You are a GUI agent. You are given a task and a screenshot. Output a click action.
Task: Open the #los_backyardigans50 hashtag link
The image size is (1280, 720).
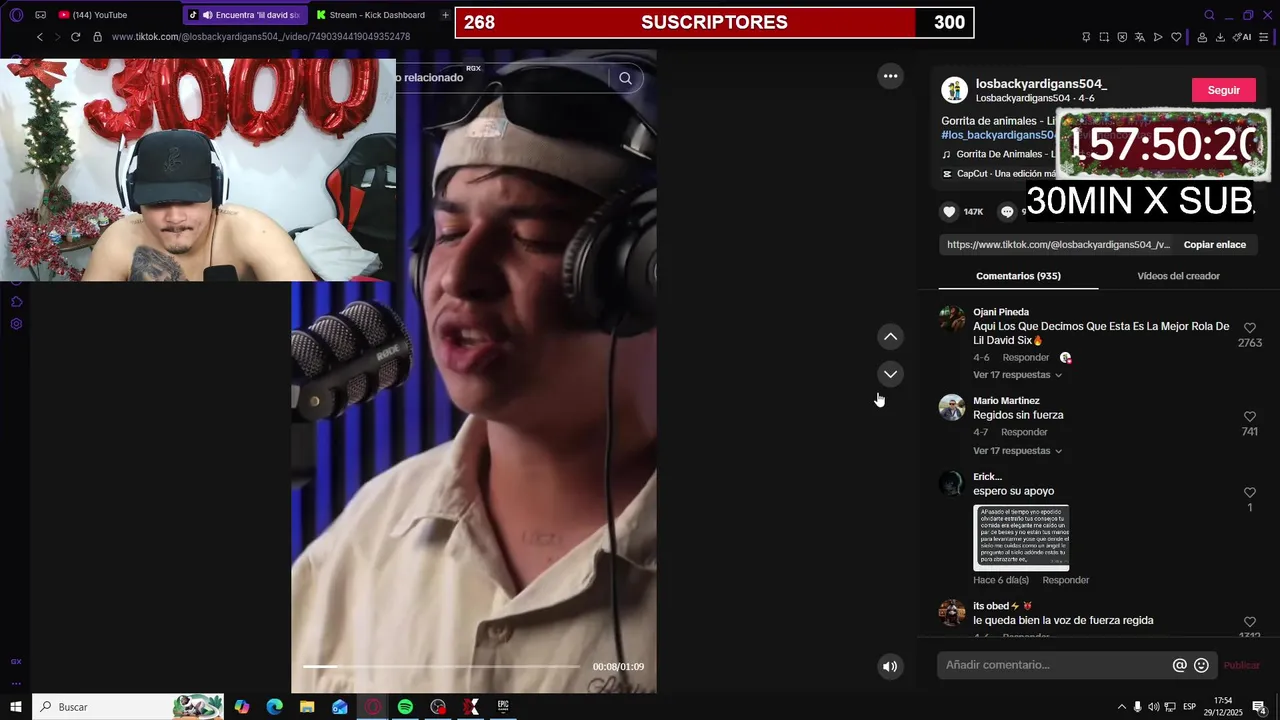pyautogui.click(x=999, y=135)
